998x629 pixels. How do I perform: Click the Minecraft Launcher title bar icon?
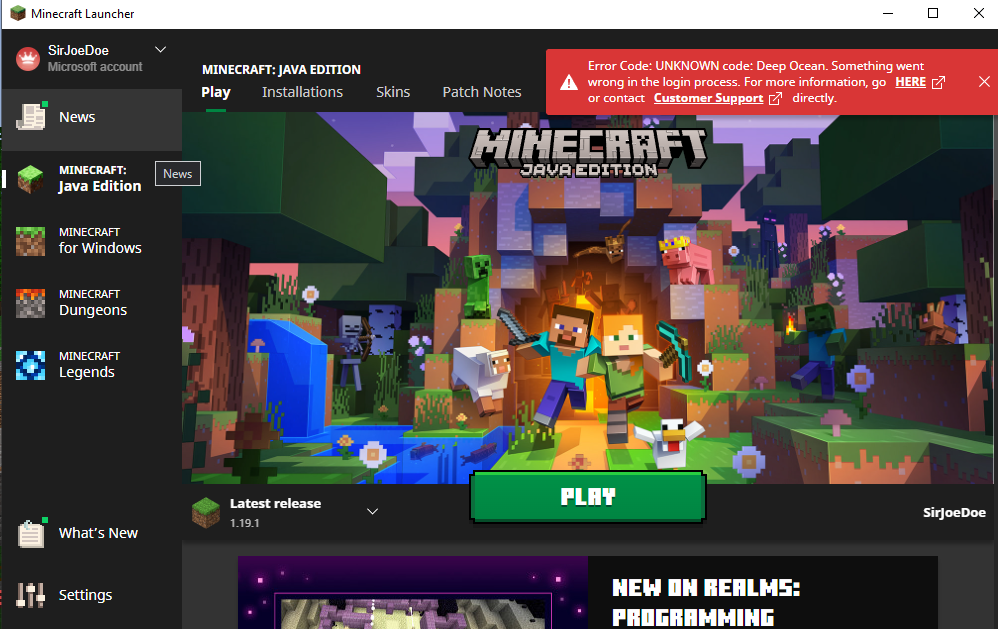point(18,13)
